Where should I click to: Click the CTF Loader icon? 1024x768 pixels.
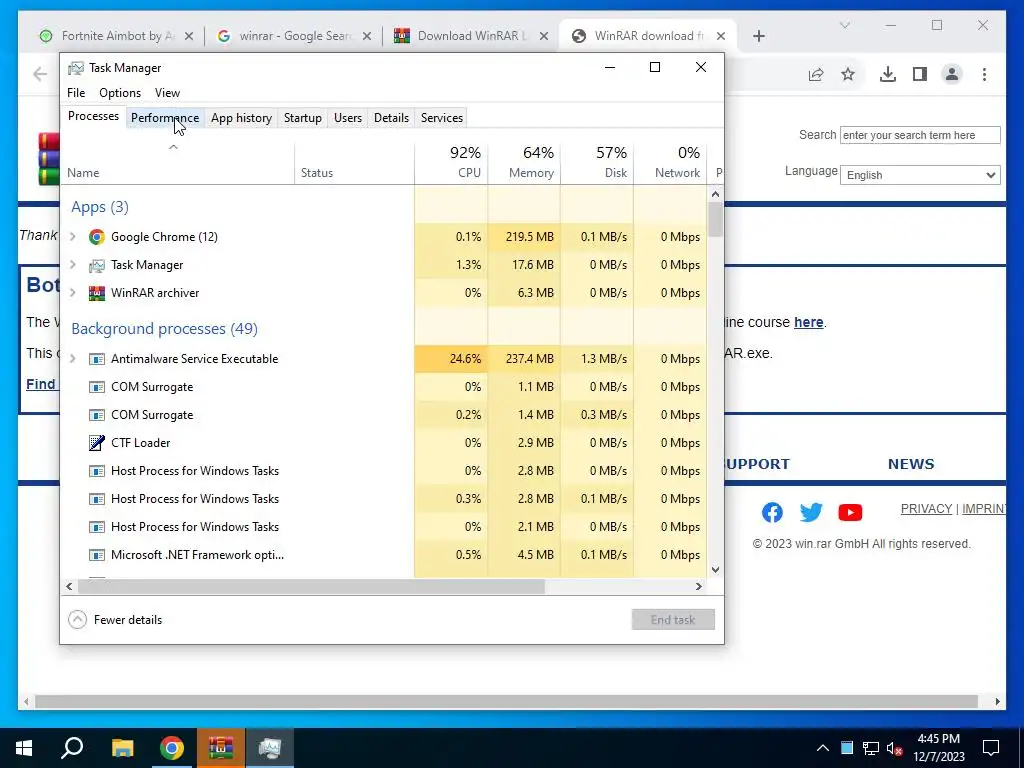[97, 443]
